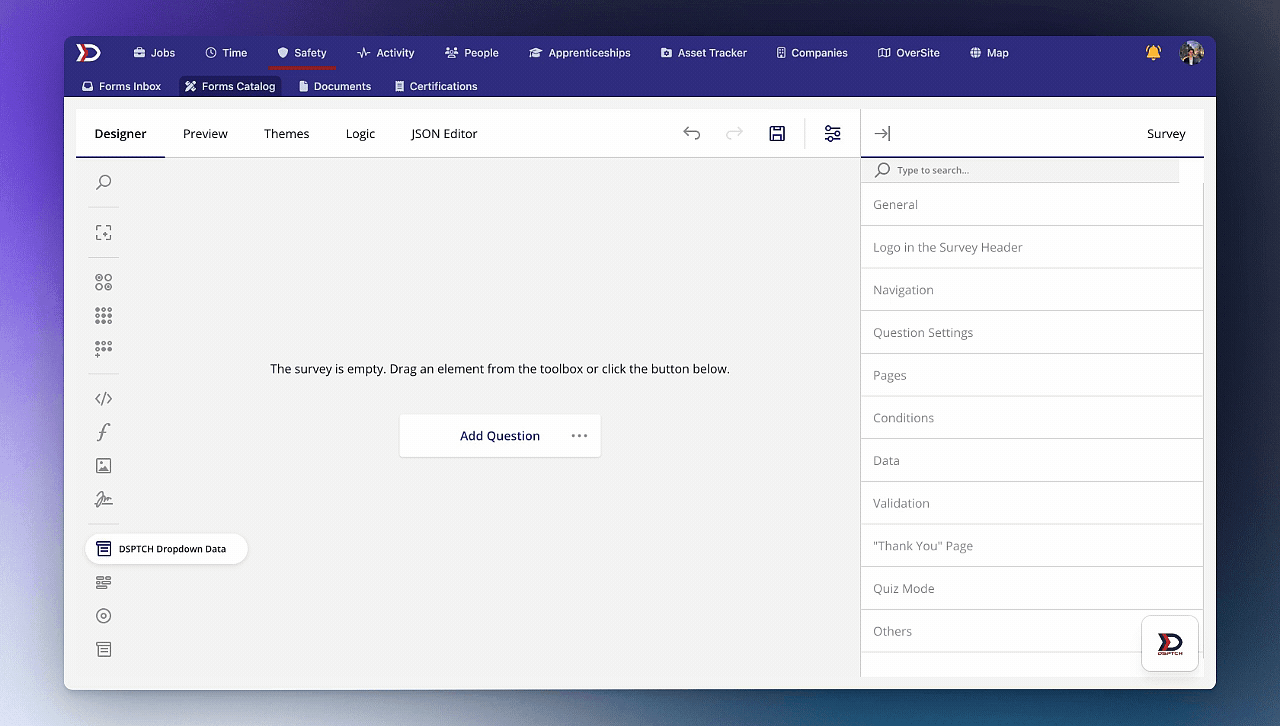Click the Redo arrow icon

pos(734,133)
